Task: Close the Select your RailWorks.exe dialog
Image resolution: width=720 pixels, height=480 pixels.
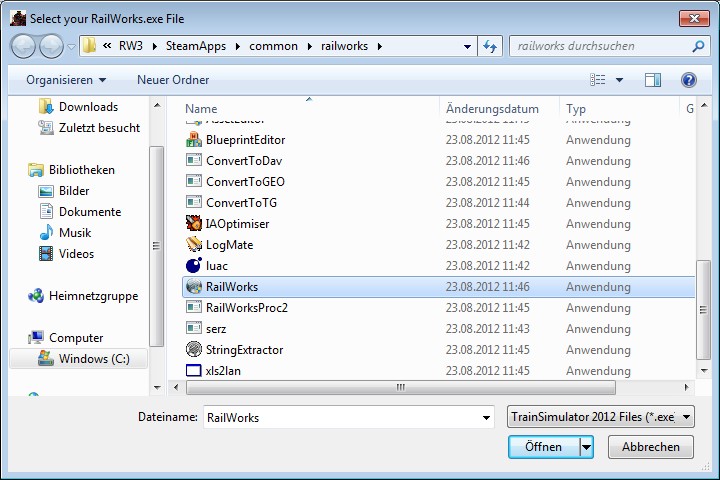Action: (694, 19)
